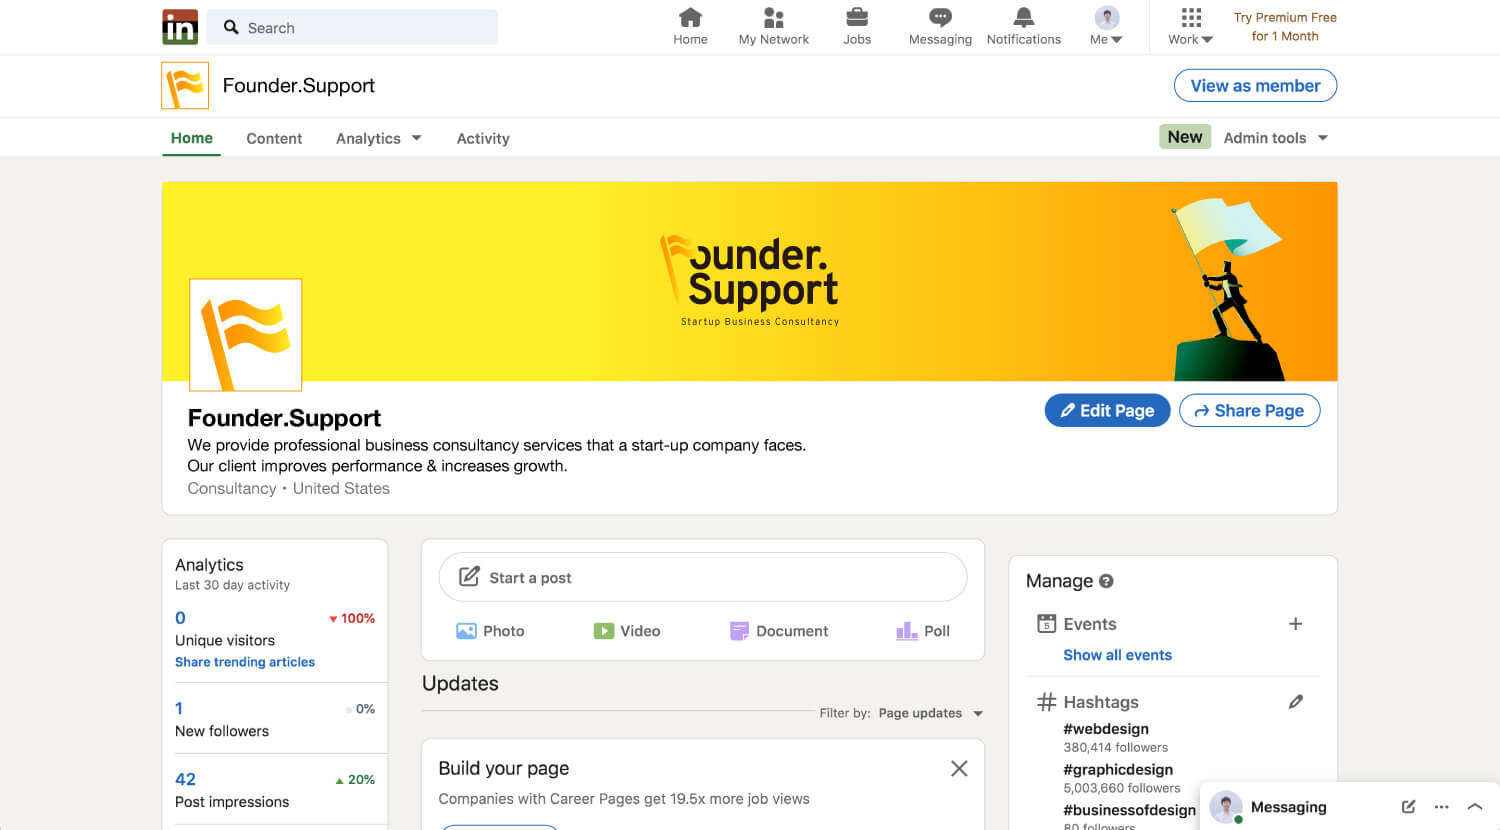Viewport: 1500px width, 830px height.
Task: Click the Events calendar icon
Action: pyautogui.click(x=1047, y=624)
